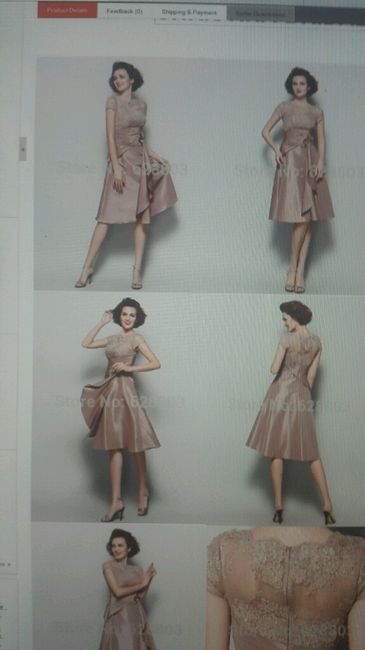Click the small handle on the left sidebar edge
The image size is (365, 650).
pos(23,149)
